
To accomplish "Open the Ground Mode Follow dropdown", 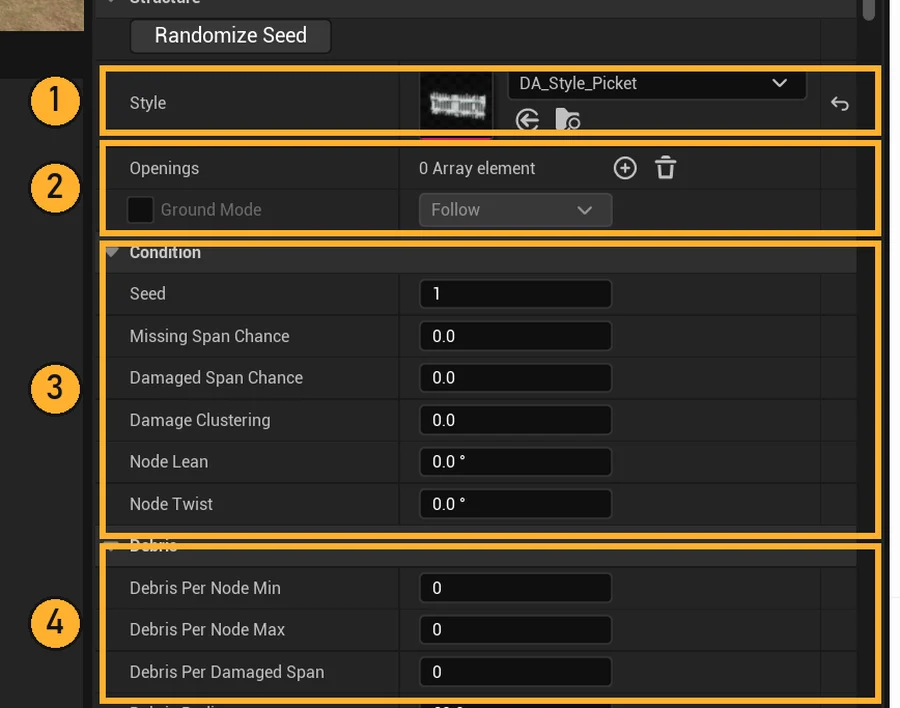I will click(x=515, y=210).
